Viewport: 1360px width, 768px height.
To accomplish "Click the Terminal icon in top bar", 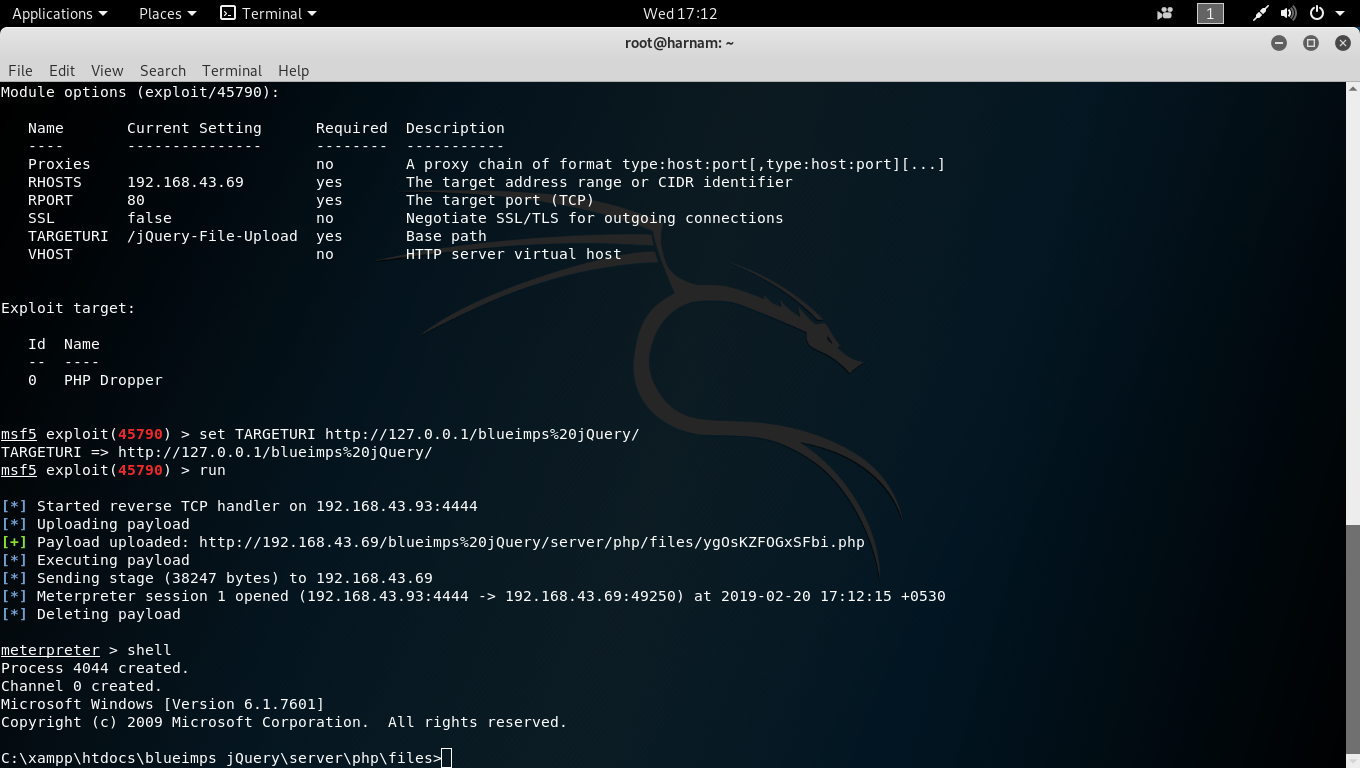I will 228,13.
